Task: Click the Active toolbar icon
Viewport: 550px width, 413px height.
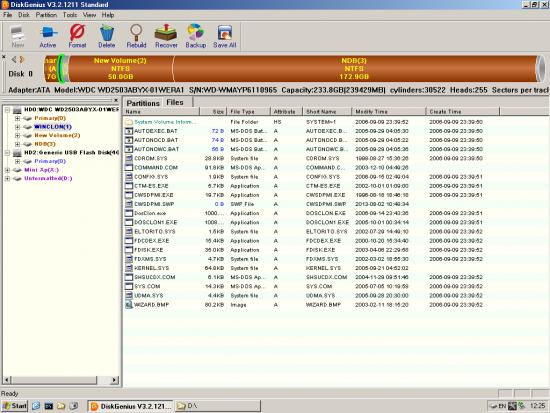Action: click(47, 36)
